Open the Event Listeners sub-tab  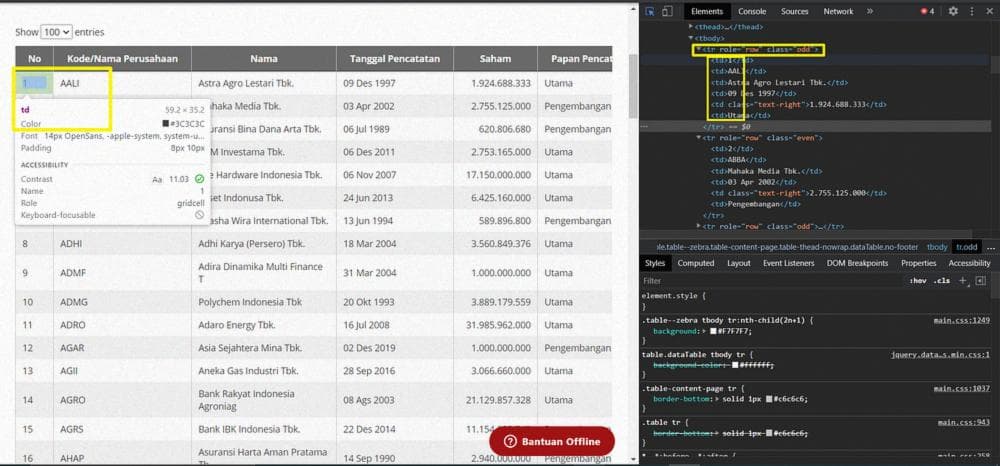[x=788, y=263]
